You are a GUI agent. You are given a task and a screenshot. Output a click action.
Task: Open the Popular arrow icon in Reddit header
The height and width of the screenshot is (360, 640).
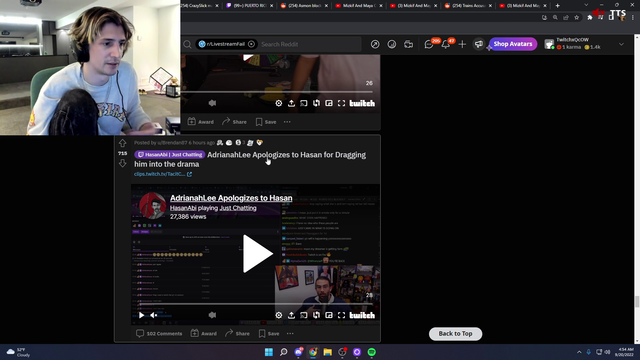point(375,44)
